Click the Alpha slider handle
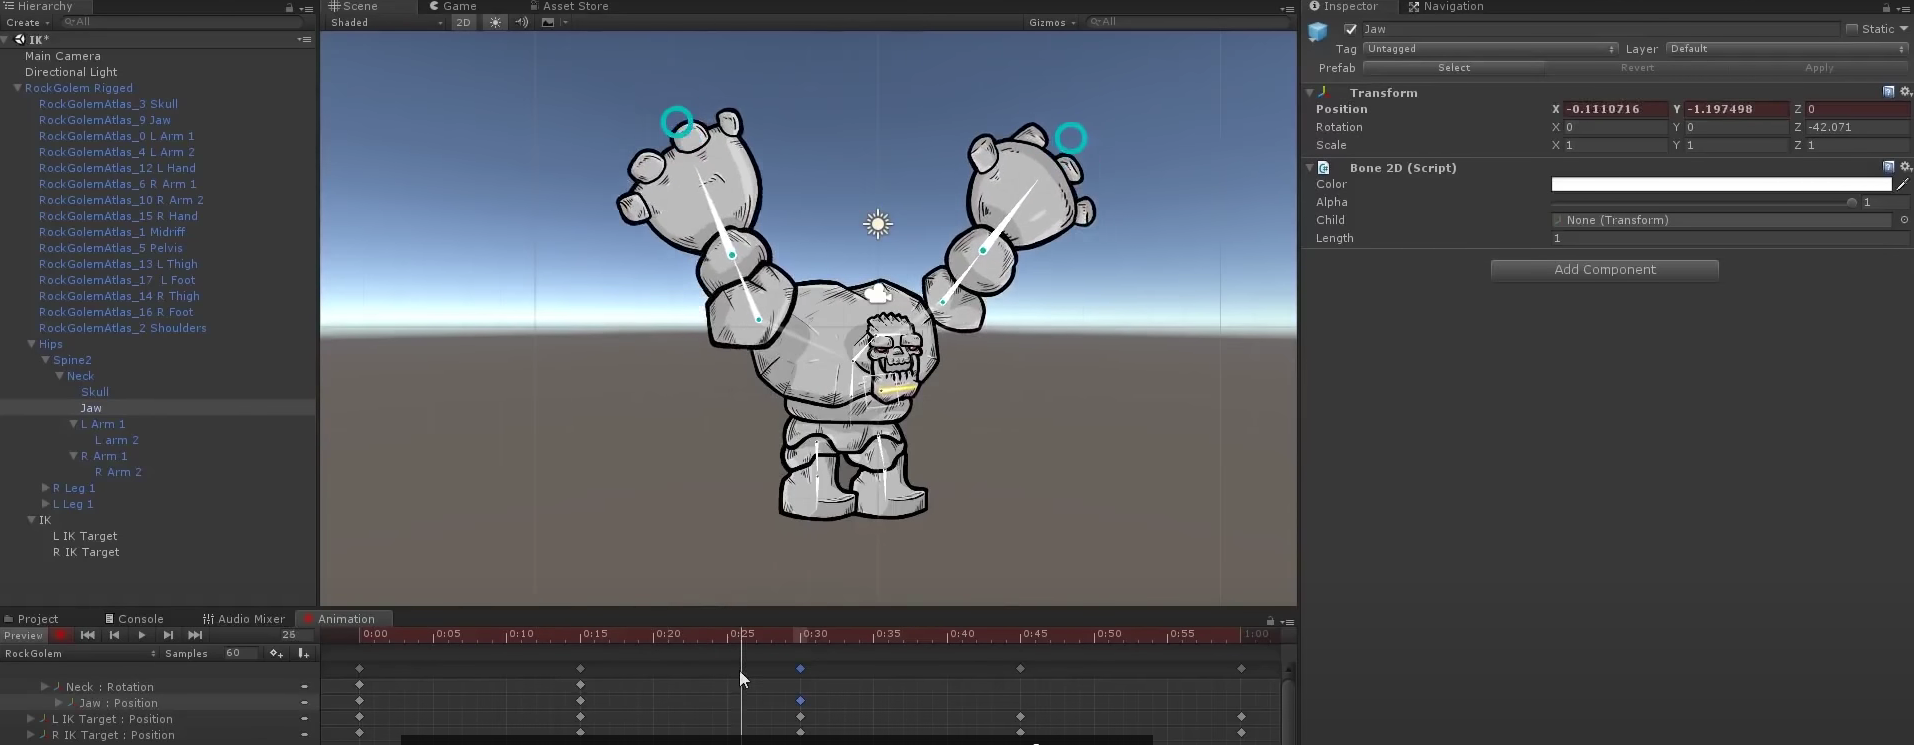1914x745 pixels. (x=1851, y=202)
